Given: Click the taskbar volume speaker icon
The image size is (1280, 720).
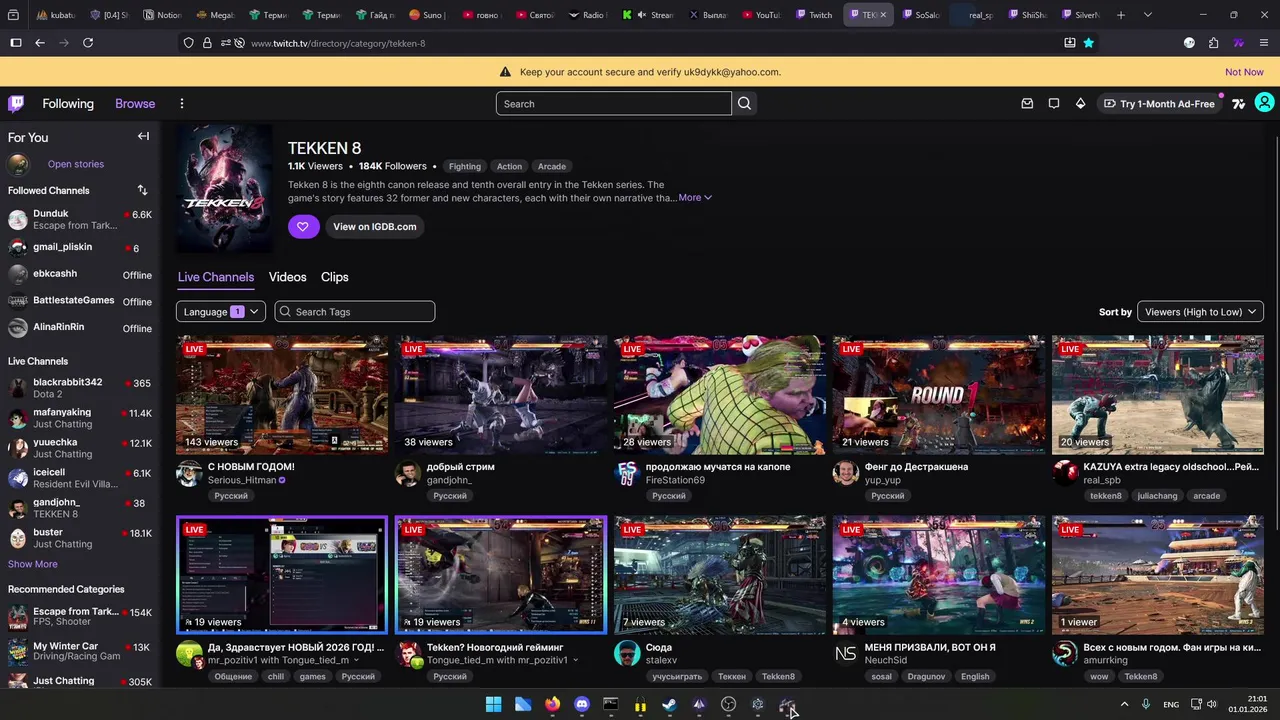Looking at the screenshot, I should coord(1211,705).
